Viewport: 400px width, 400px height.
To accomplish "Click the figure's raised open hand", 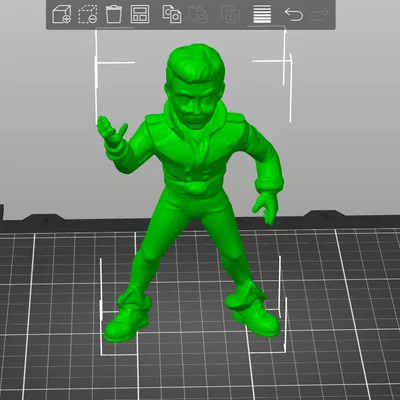I will (111, 132).
